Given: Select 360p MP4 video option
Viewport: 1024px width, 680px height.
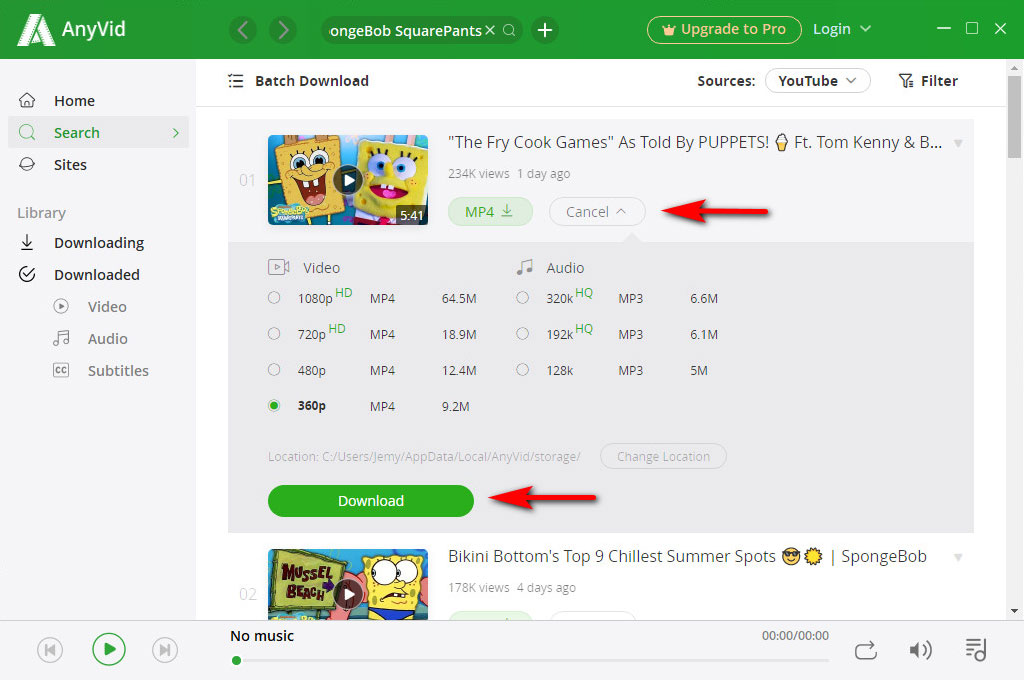Looking at the screenshot, I should coord(274,406).
